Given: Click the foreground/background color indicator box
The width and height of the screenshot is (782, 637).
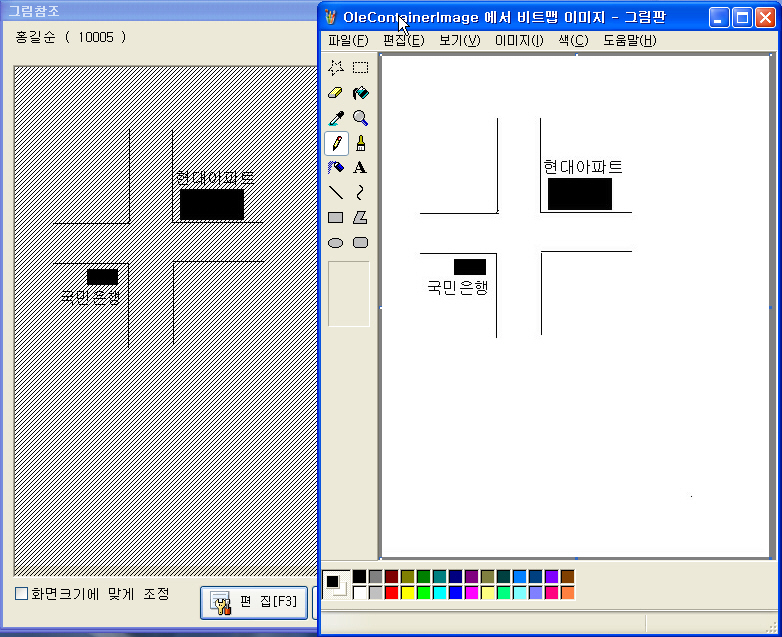Looking at the screenshot, I should pyautogui.click(x=336, y=585).
